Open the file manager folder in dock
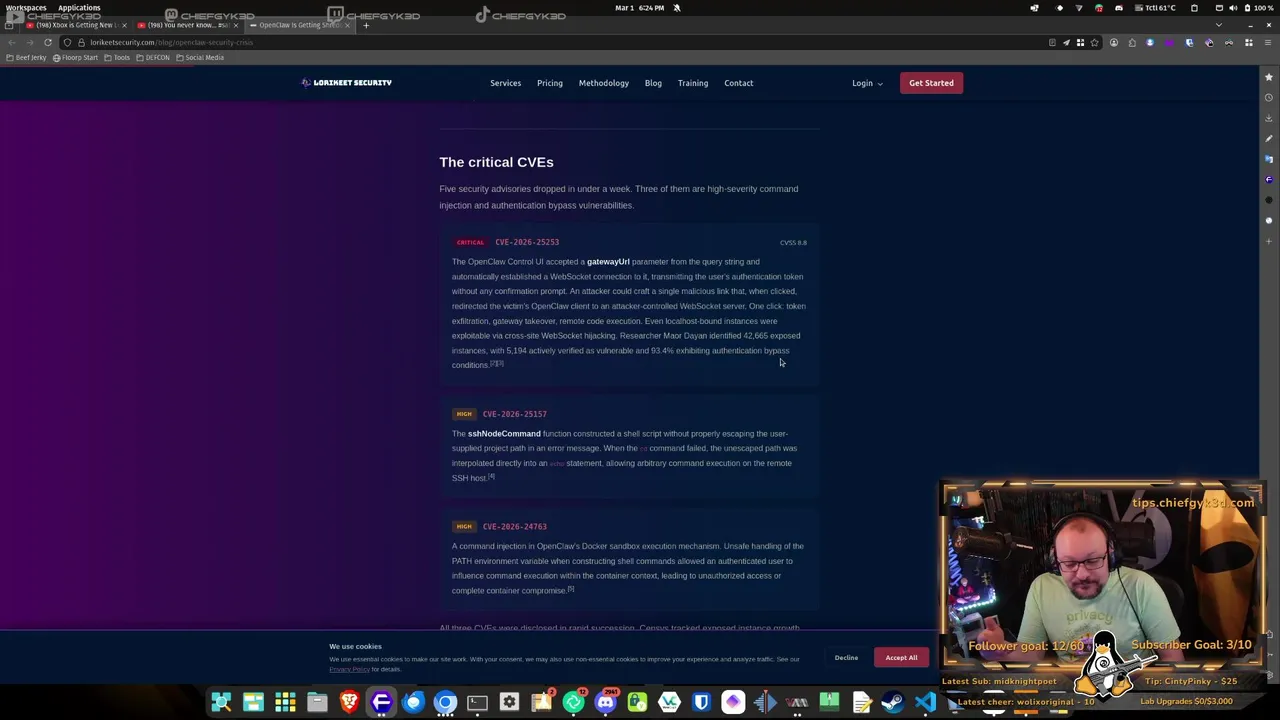This screenshot has width=1280, height=720. (x=317, y=702)
